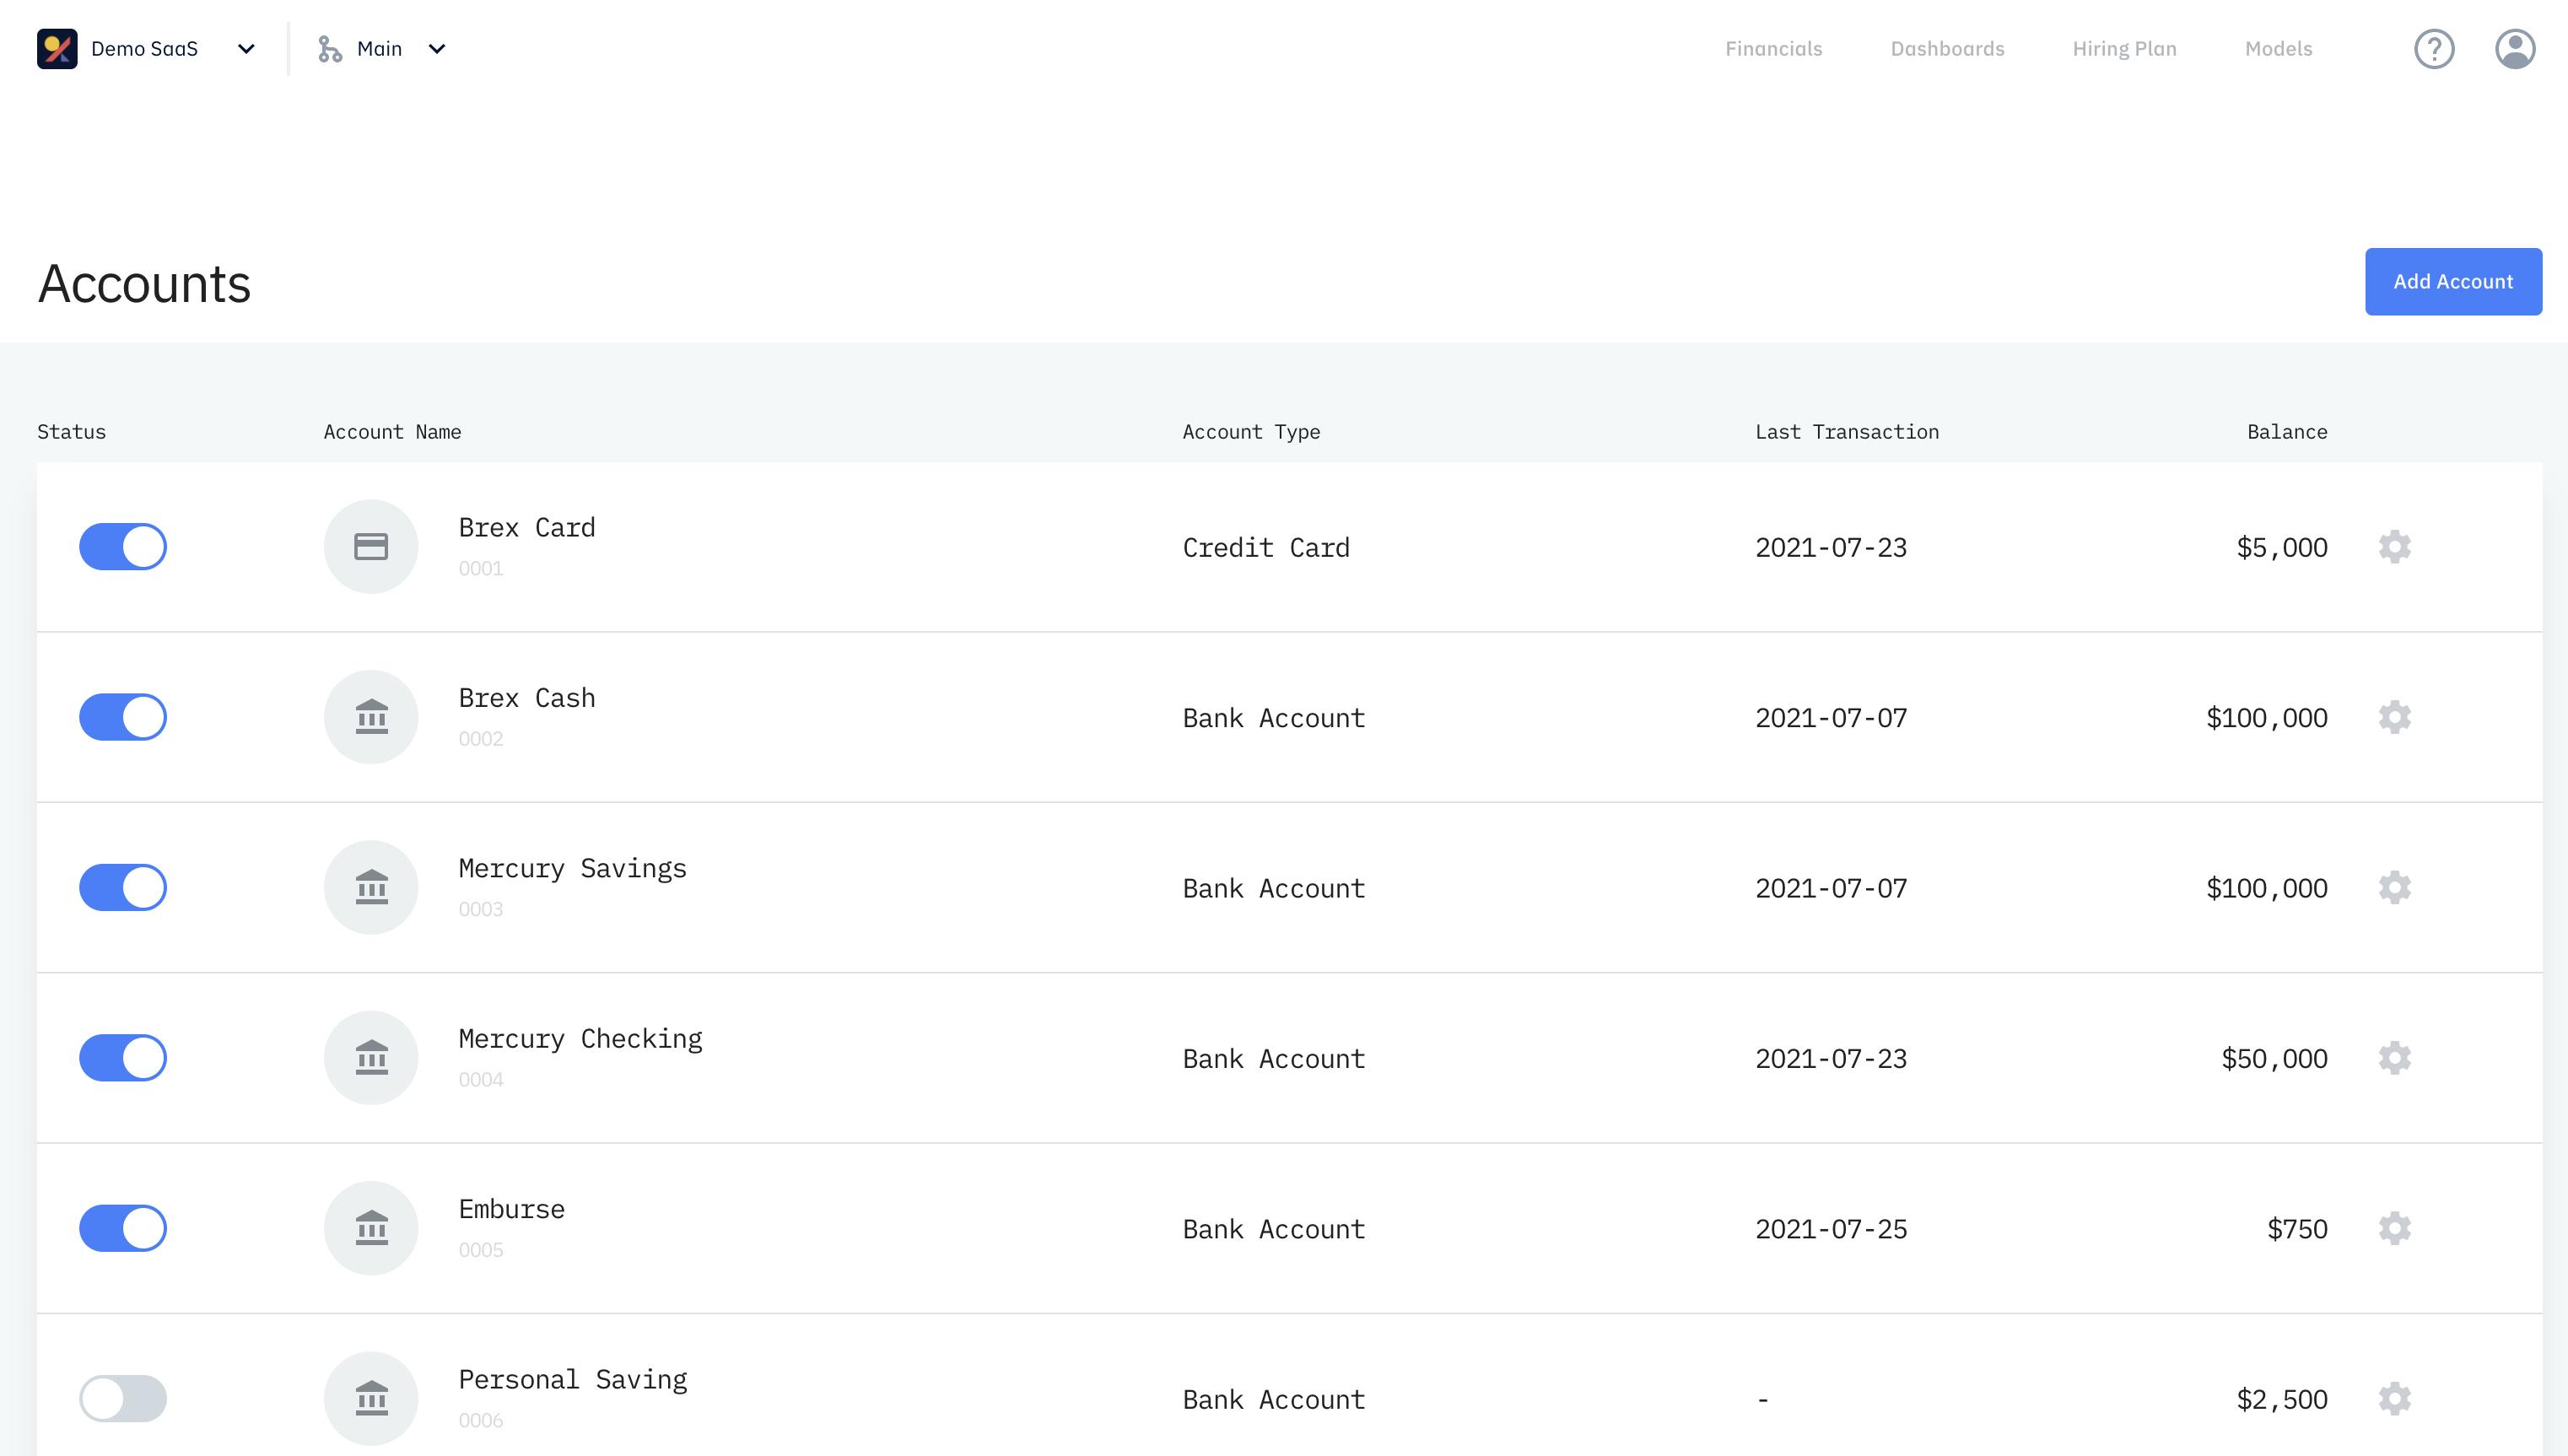Image resolution: width=2568 pixels, height=1456 pixels.
Task: Open settings gear for Brex Card
Action: coord(2395,547)
